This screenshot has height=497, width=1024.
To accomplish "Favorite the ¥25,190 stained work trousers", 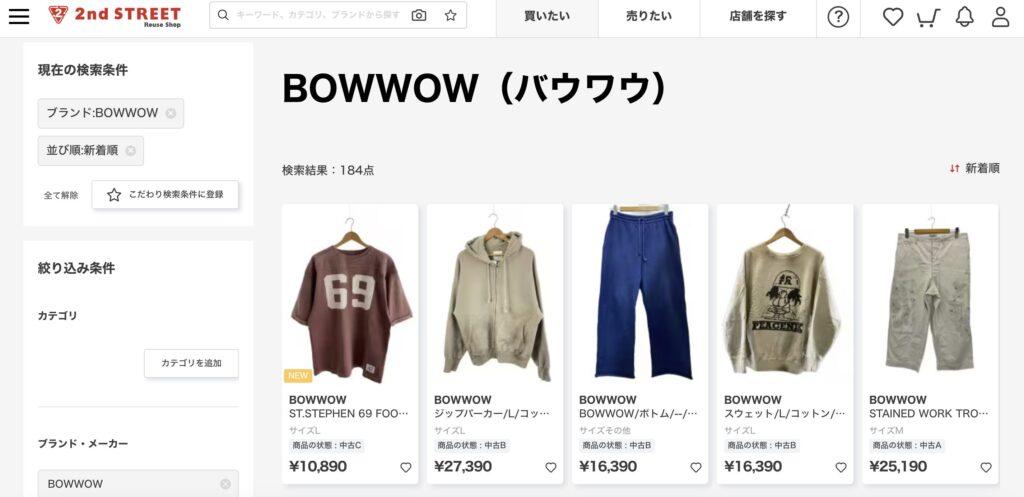I will (985, 468).
